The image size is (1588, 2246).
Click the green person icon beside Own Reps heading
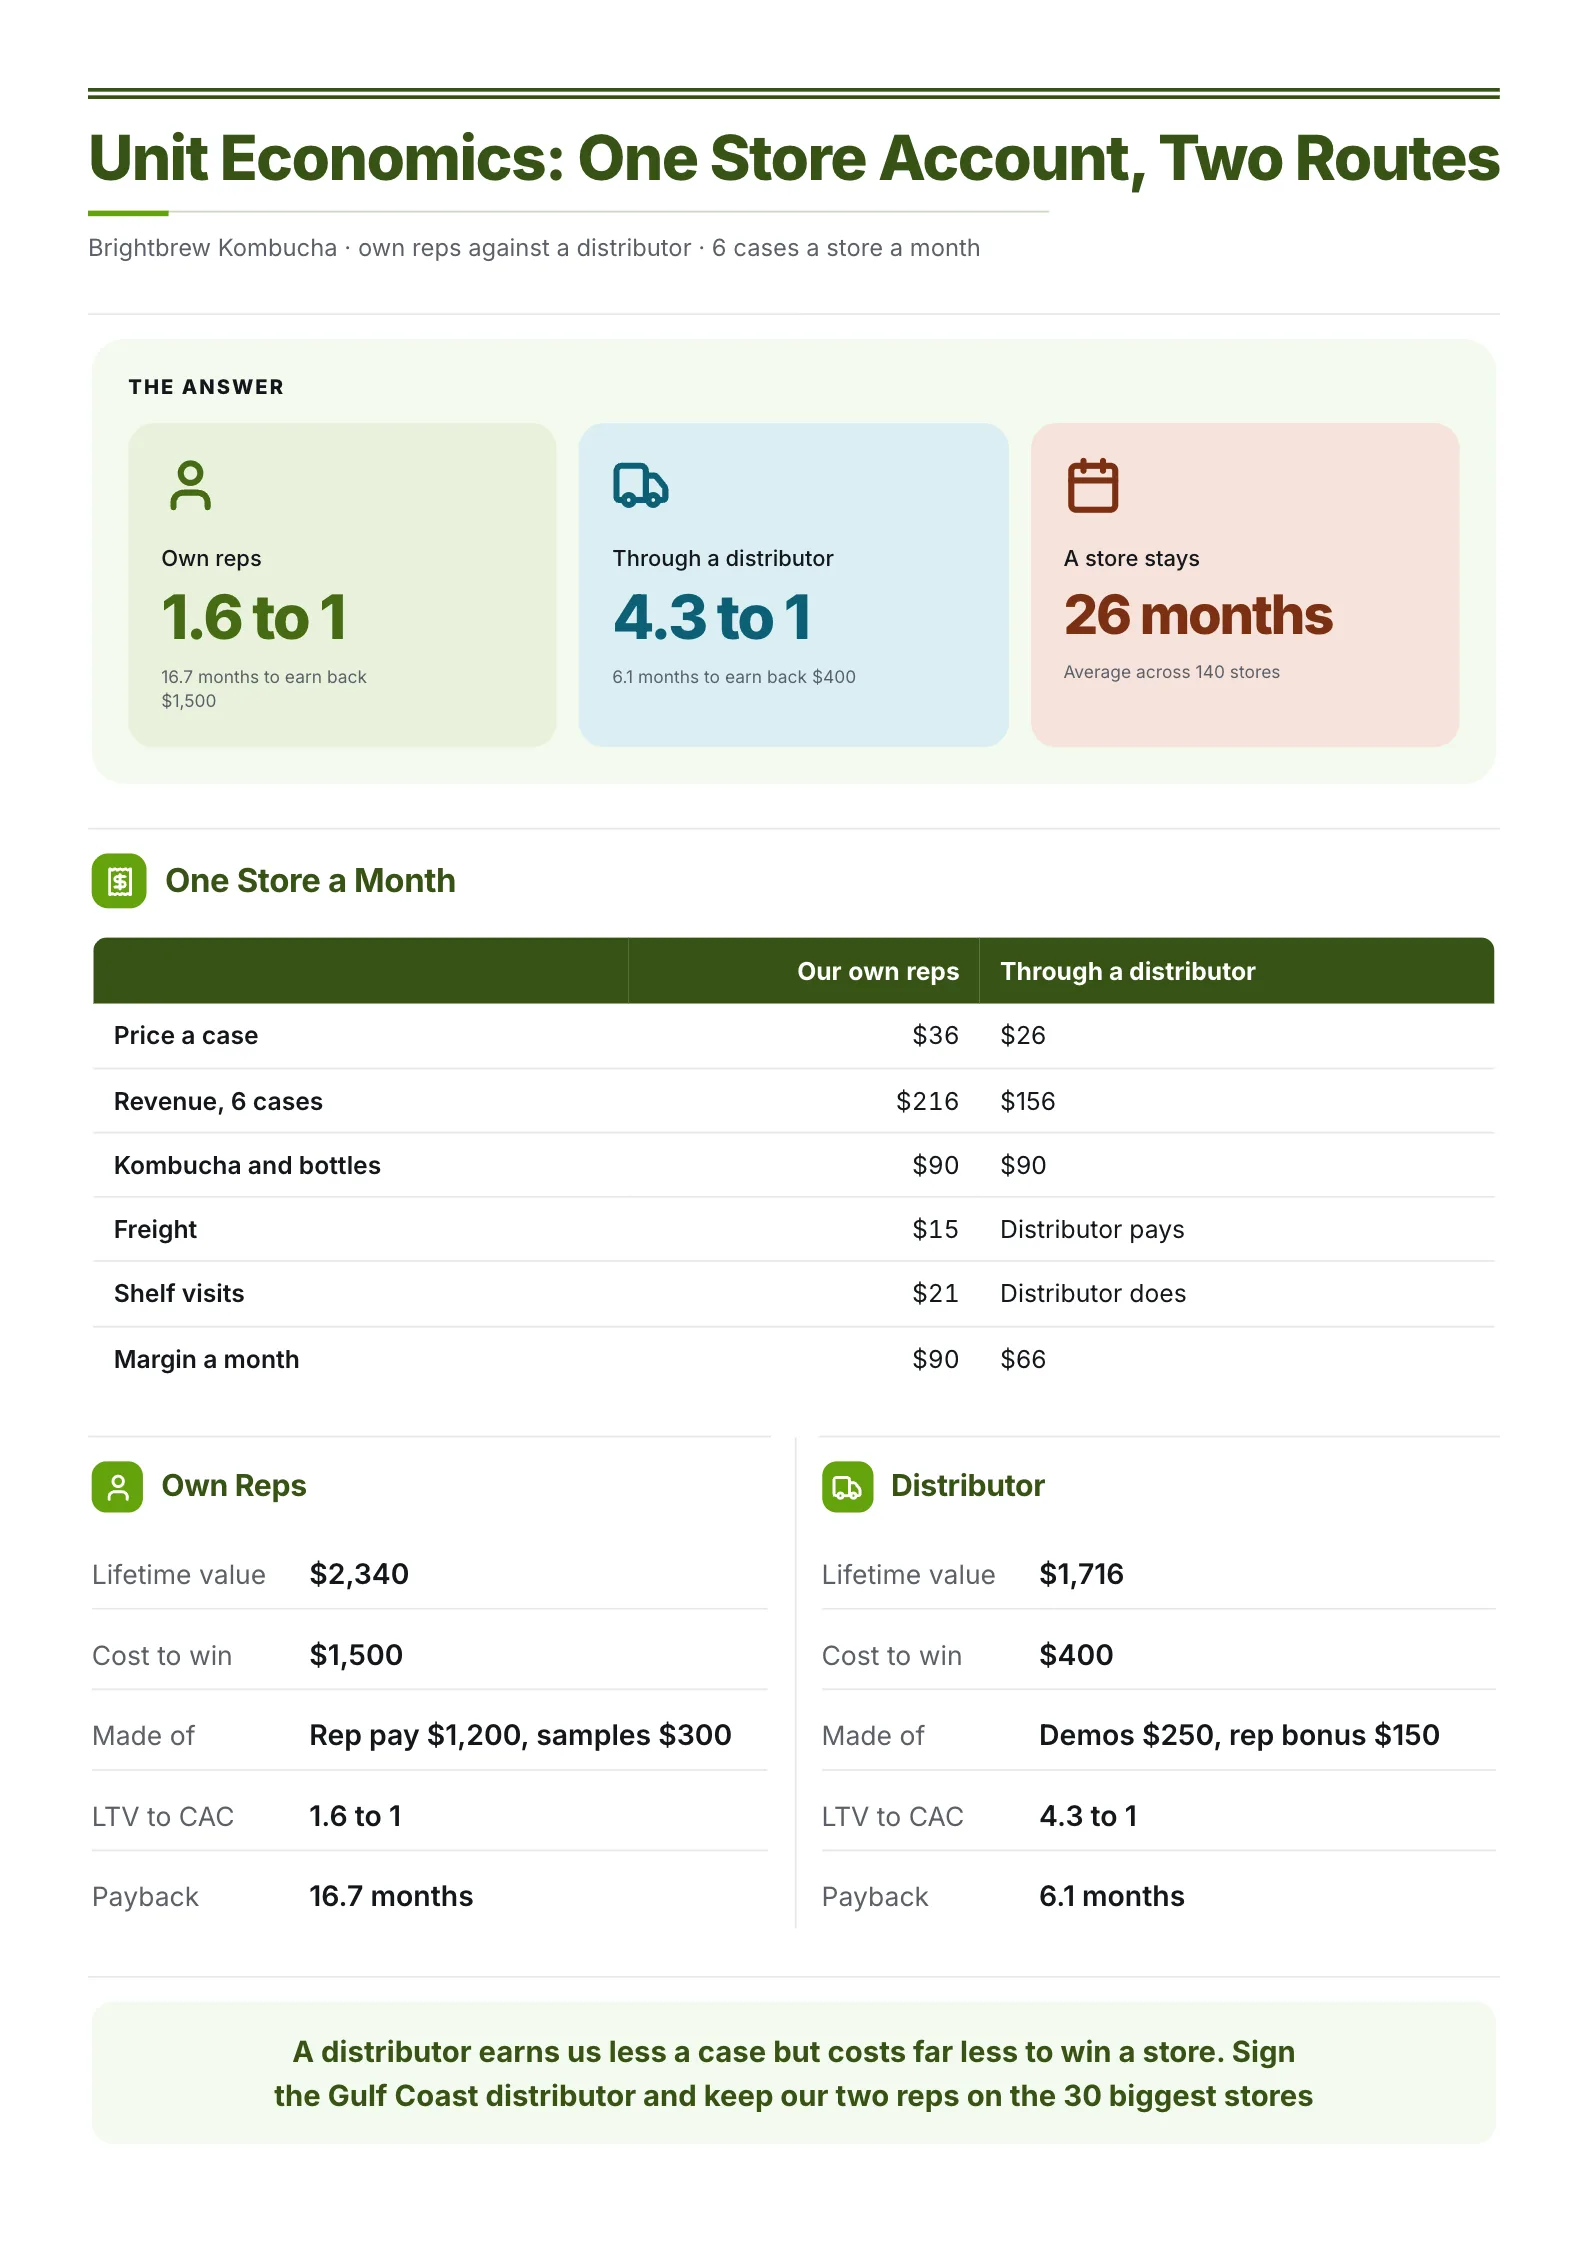tap(118, 1487)
